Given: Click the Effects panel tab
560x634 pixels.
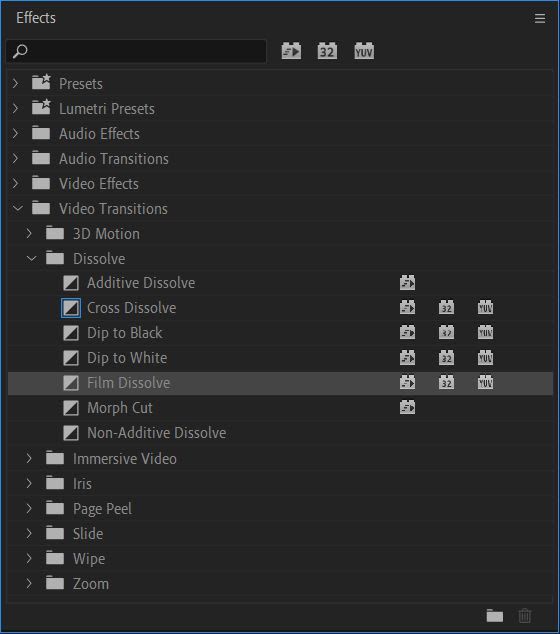Looking at the screenshot, I should click(x=36, y=18).
